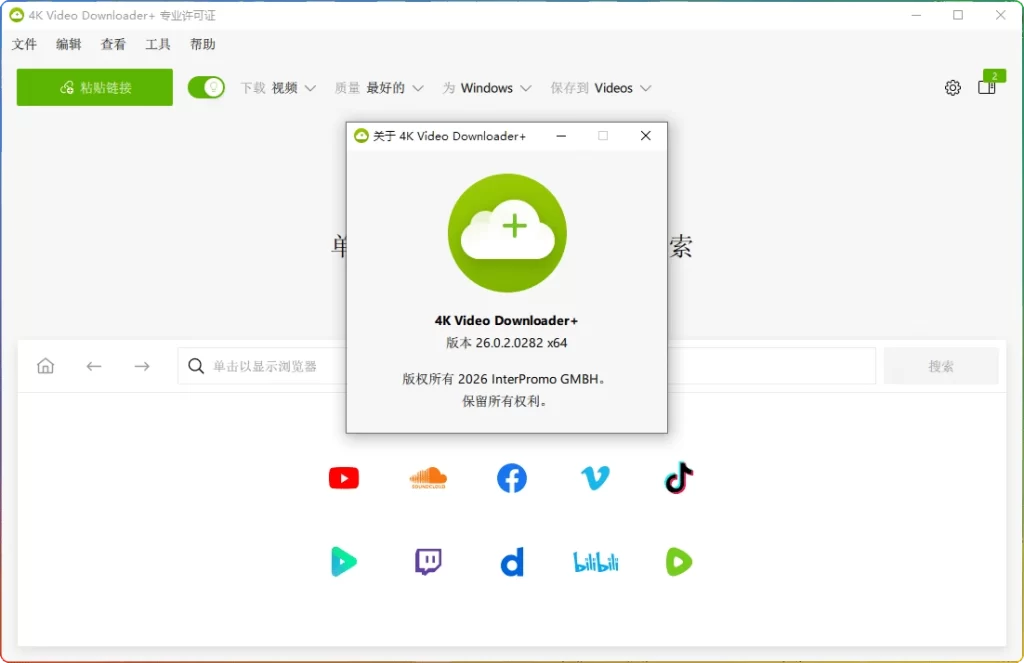The image size is (1024, 663).
Task: Open the downloads list with badge 2
Action: (986, 88)
